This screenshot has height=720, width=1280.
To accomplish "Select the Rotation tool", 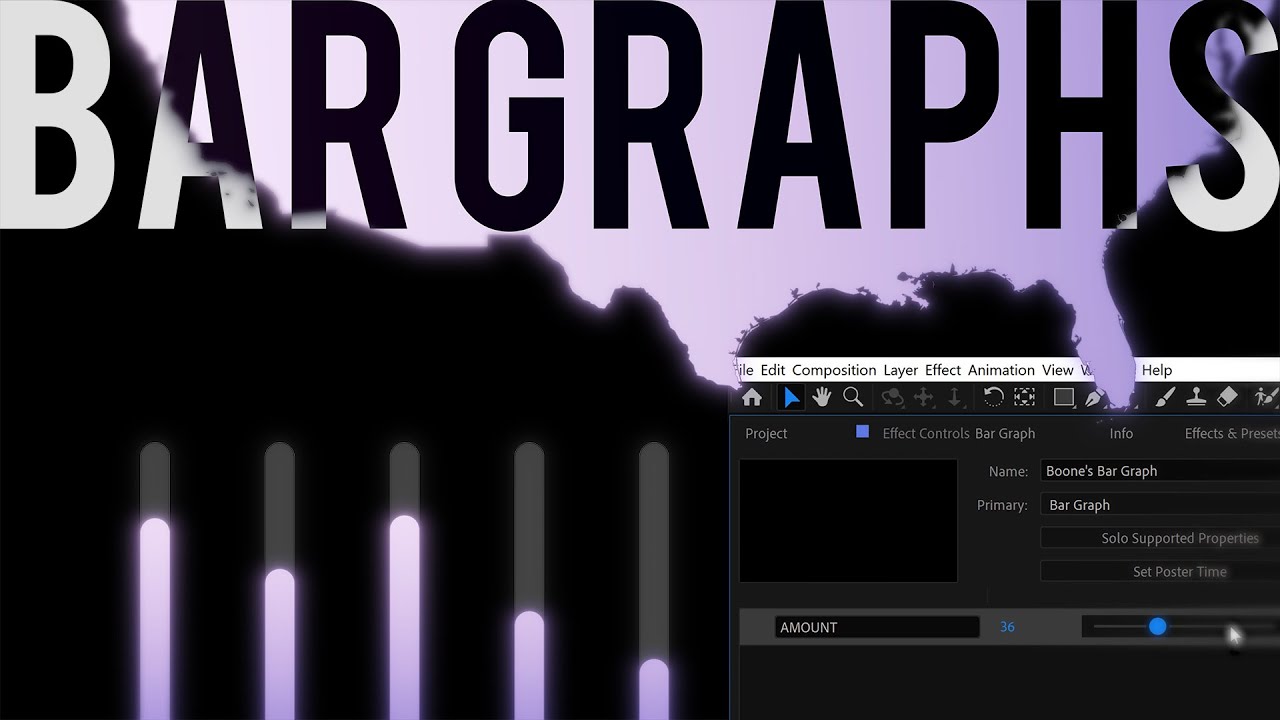I will [993, 398].
